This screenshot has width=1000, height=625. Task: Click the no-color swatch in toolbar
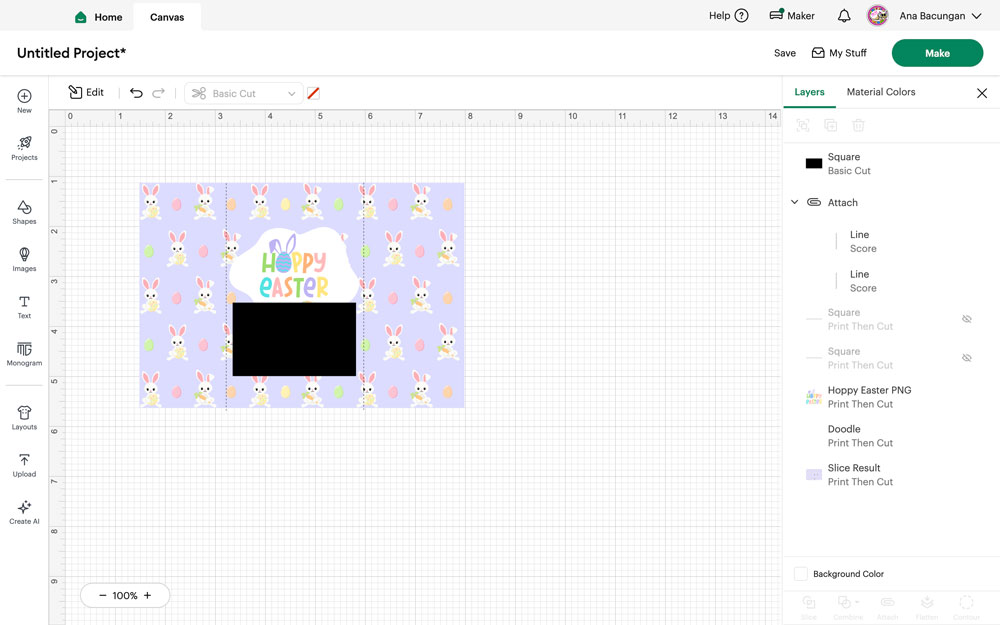(313, 93)
